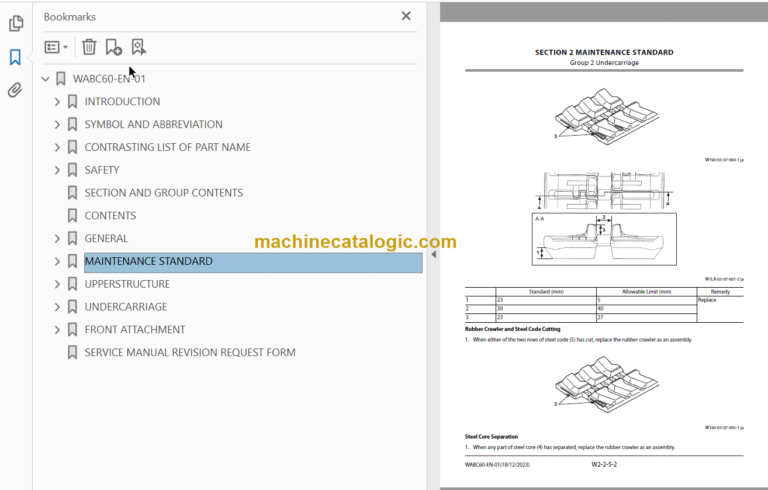Expand the MAINTENANCE STANDARD bookmark
This screenshot has width=768, height=490.
click(x=57, y=261)
